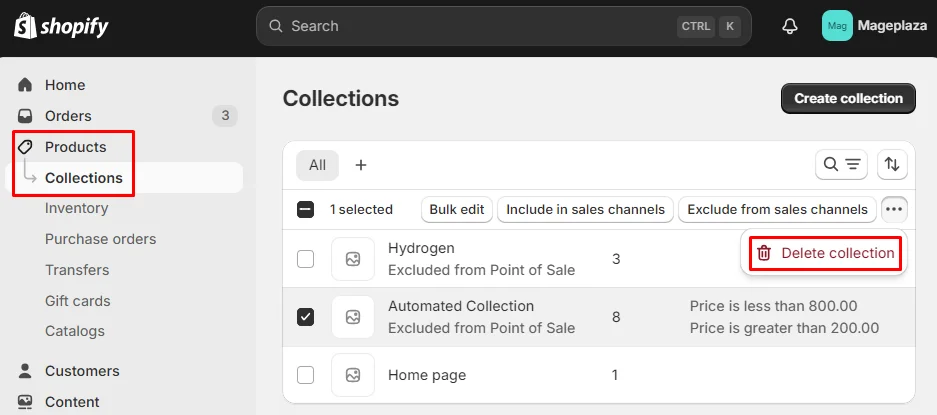The image size is (937, 415).
Task: Click the Content icon in sidebar
Action: click(x=25, y=402)
